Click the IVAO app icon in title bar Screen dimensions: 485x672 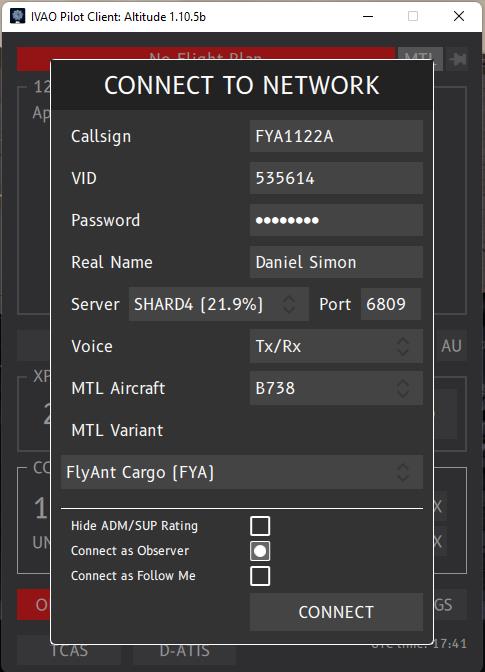click(x=18, y=16)
